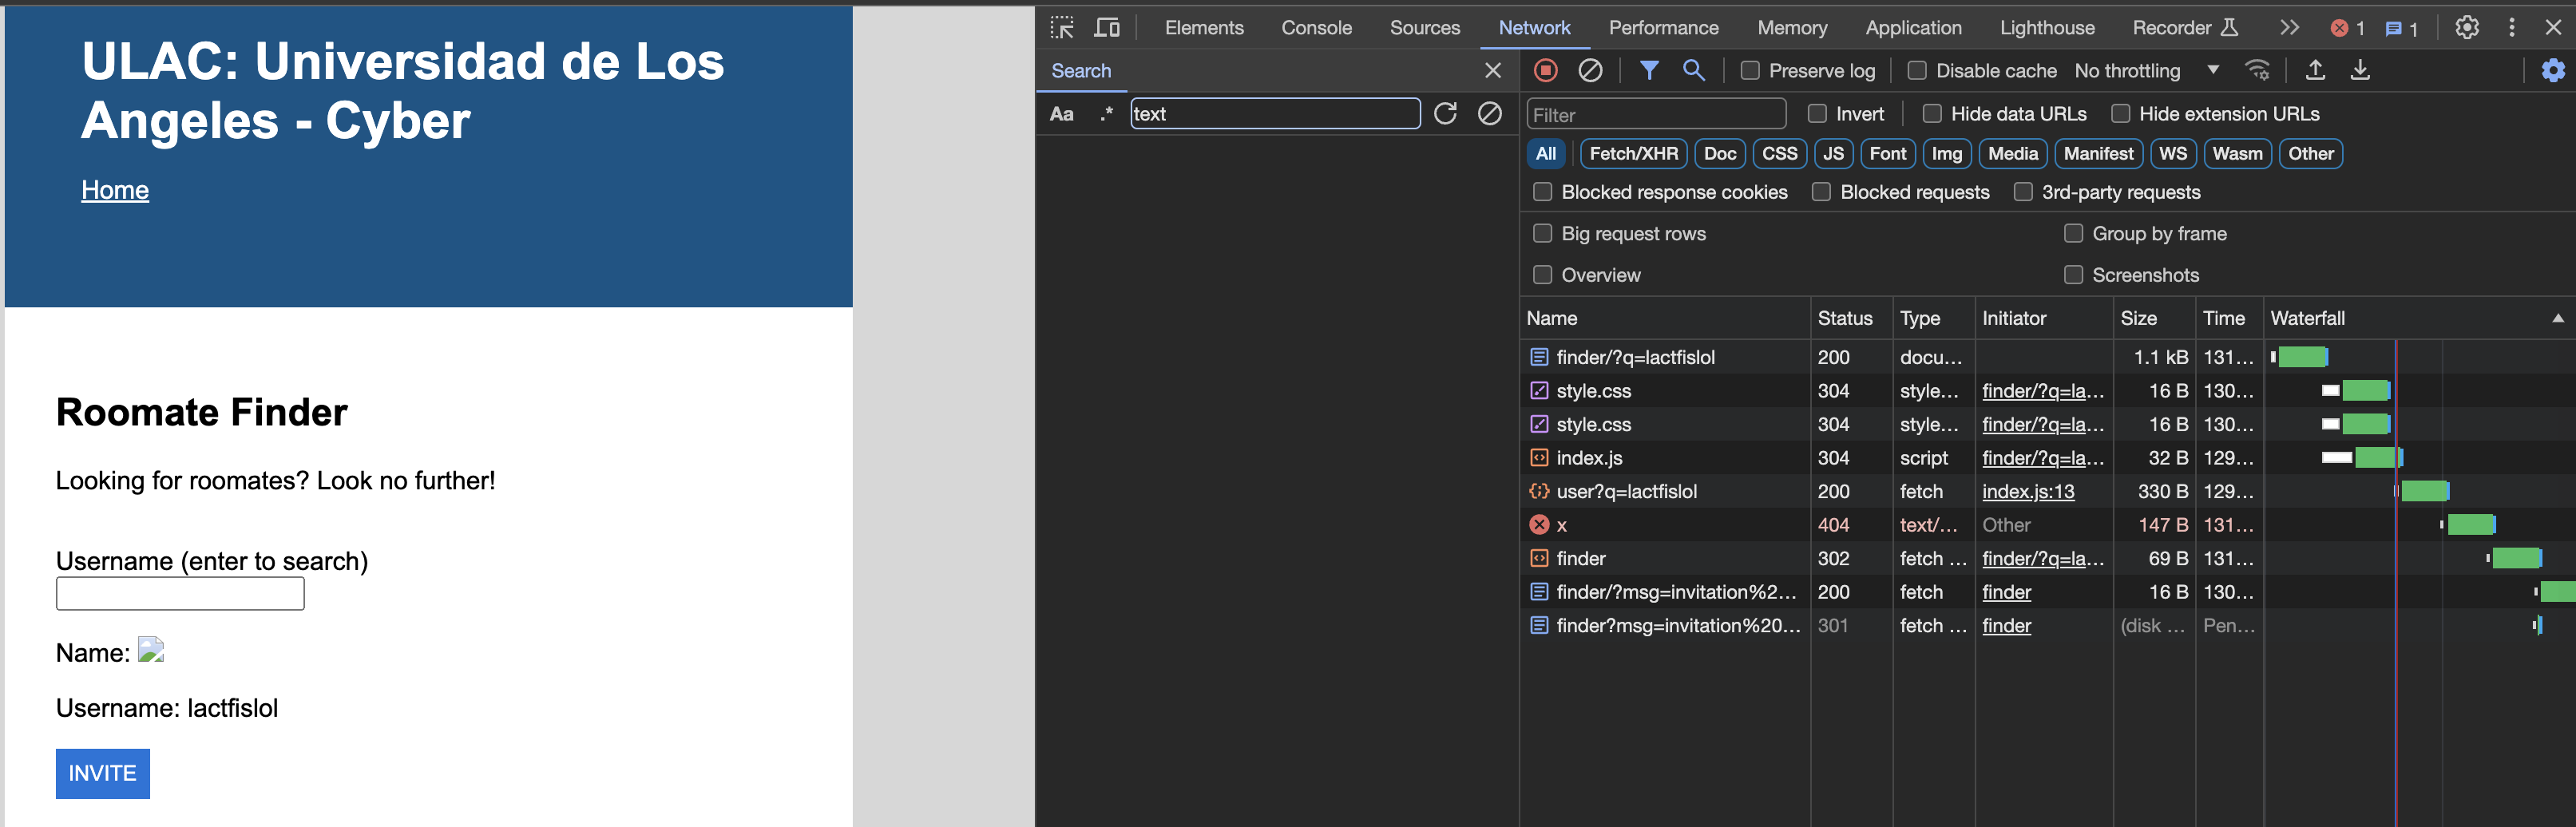Expand more DevTools tabs chevron
This screenshot has width=2576, height=827.
pos(2290,28)
